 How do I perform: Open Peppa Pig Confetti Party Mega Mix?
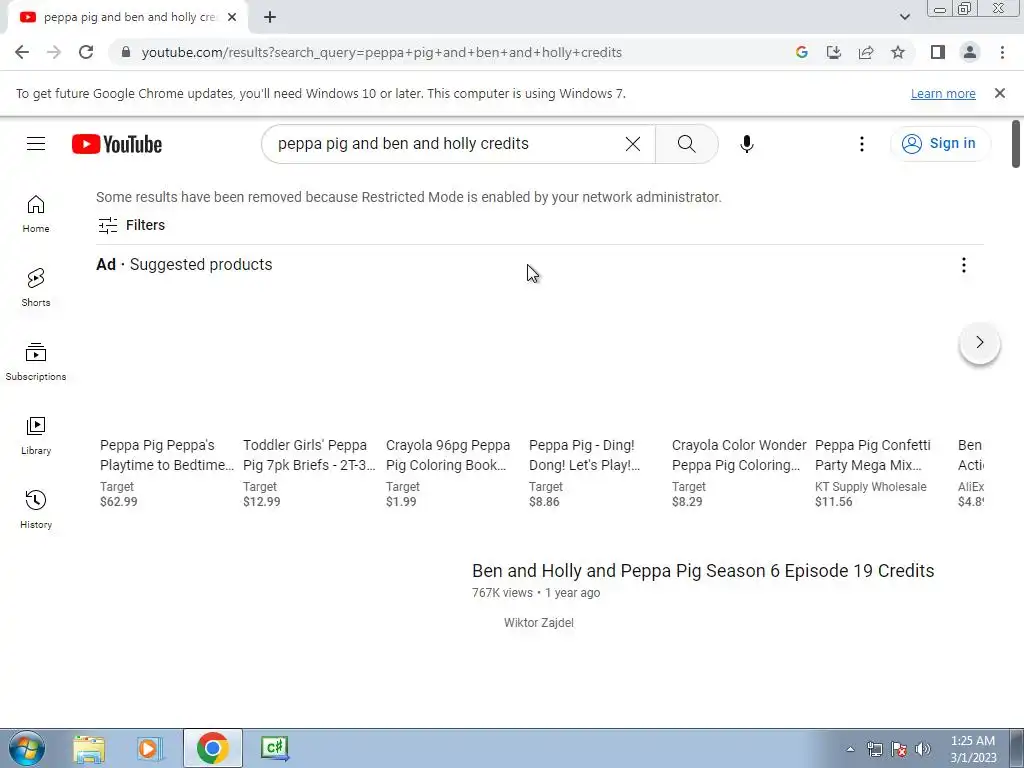(872, 455)
